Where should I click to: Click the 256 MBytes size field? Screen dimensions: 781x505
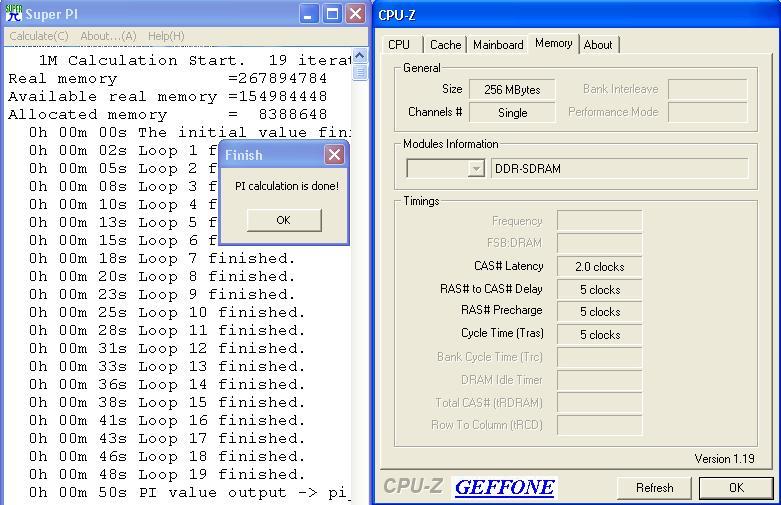(x=512, y=90)
